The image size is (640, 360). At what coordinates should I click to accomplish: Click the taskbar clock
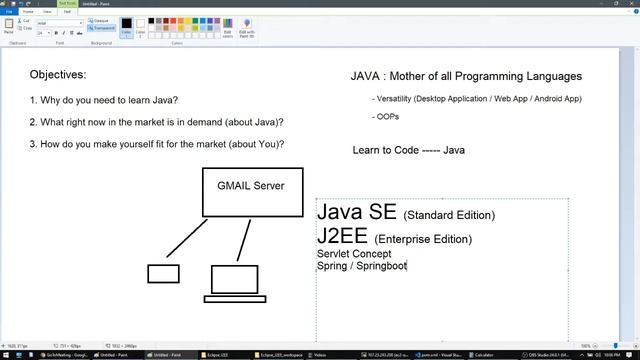613,355
